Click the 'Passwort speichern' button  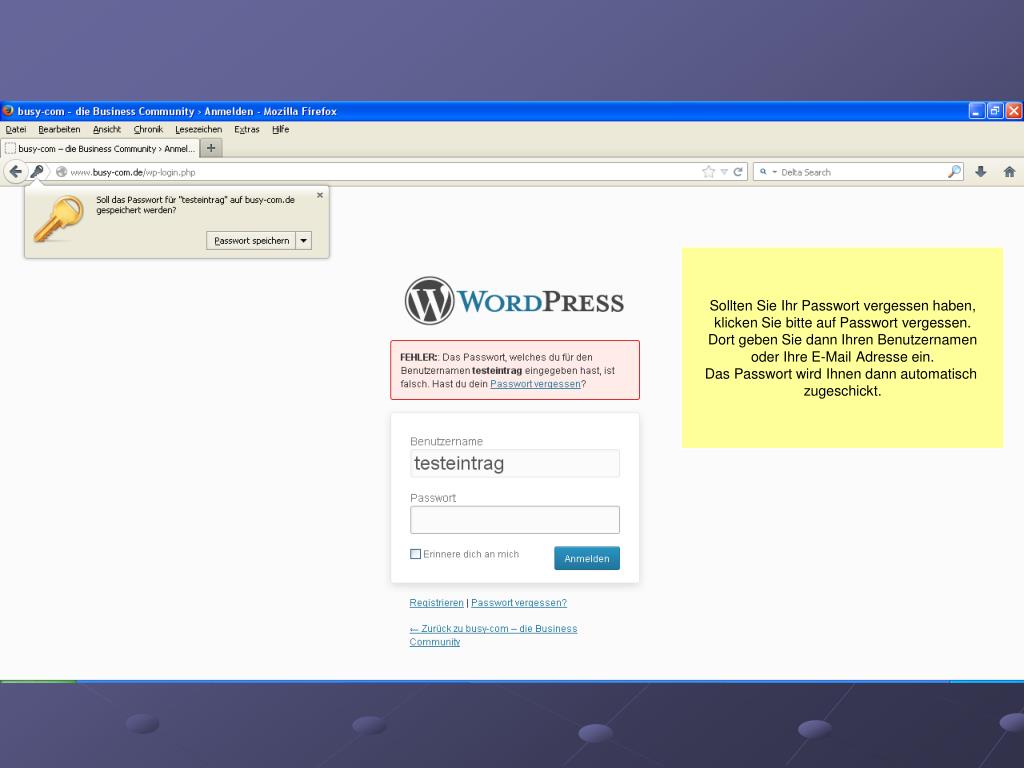pos(251,241)
